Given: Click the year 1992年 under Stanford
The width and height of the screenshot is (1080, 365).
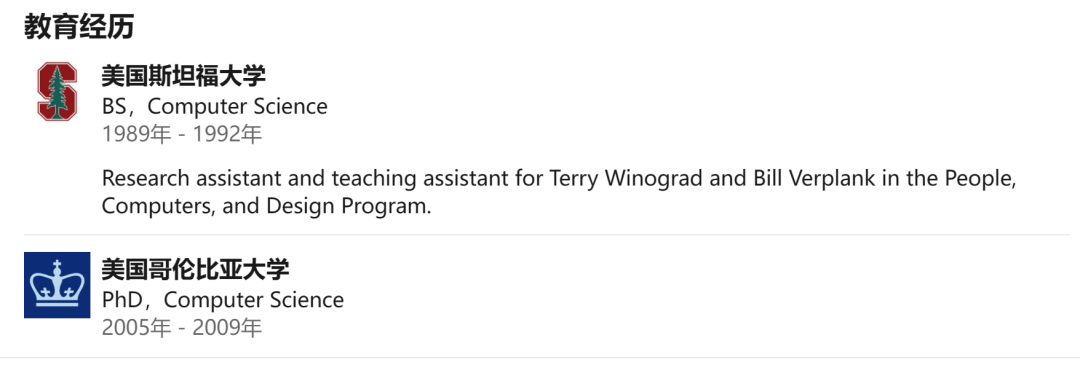Looking at the screenshot, I should [x=227, y=134].
